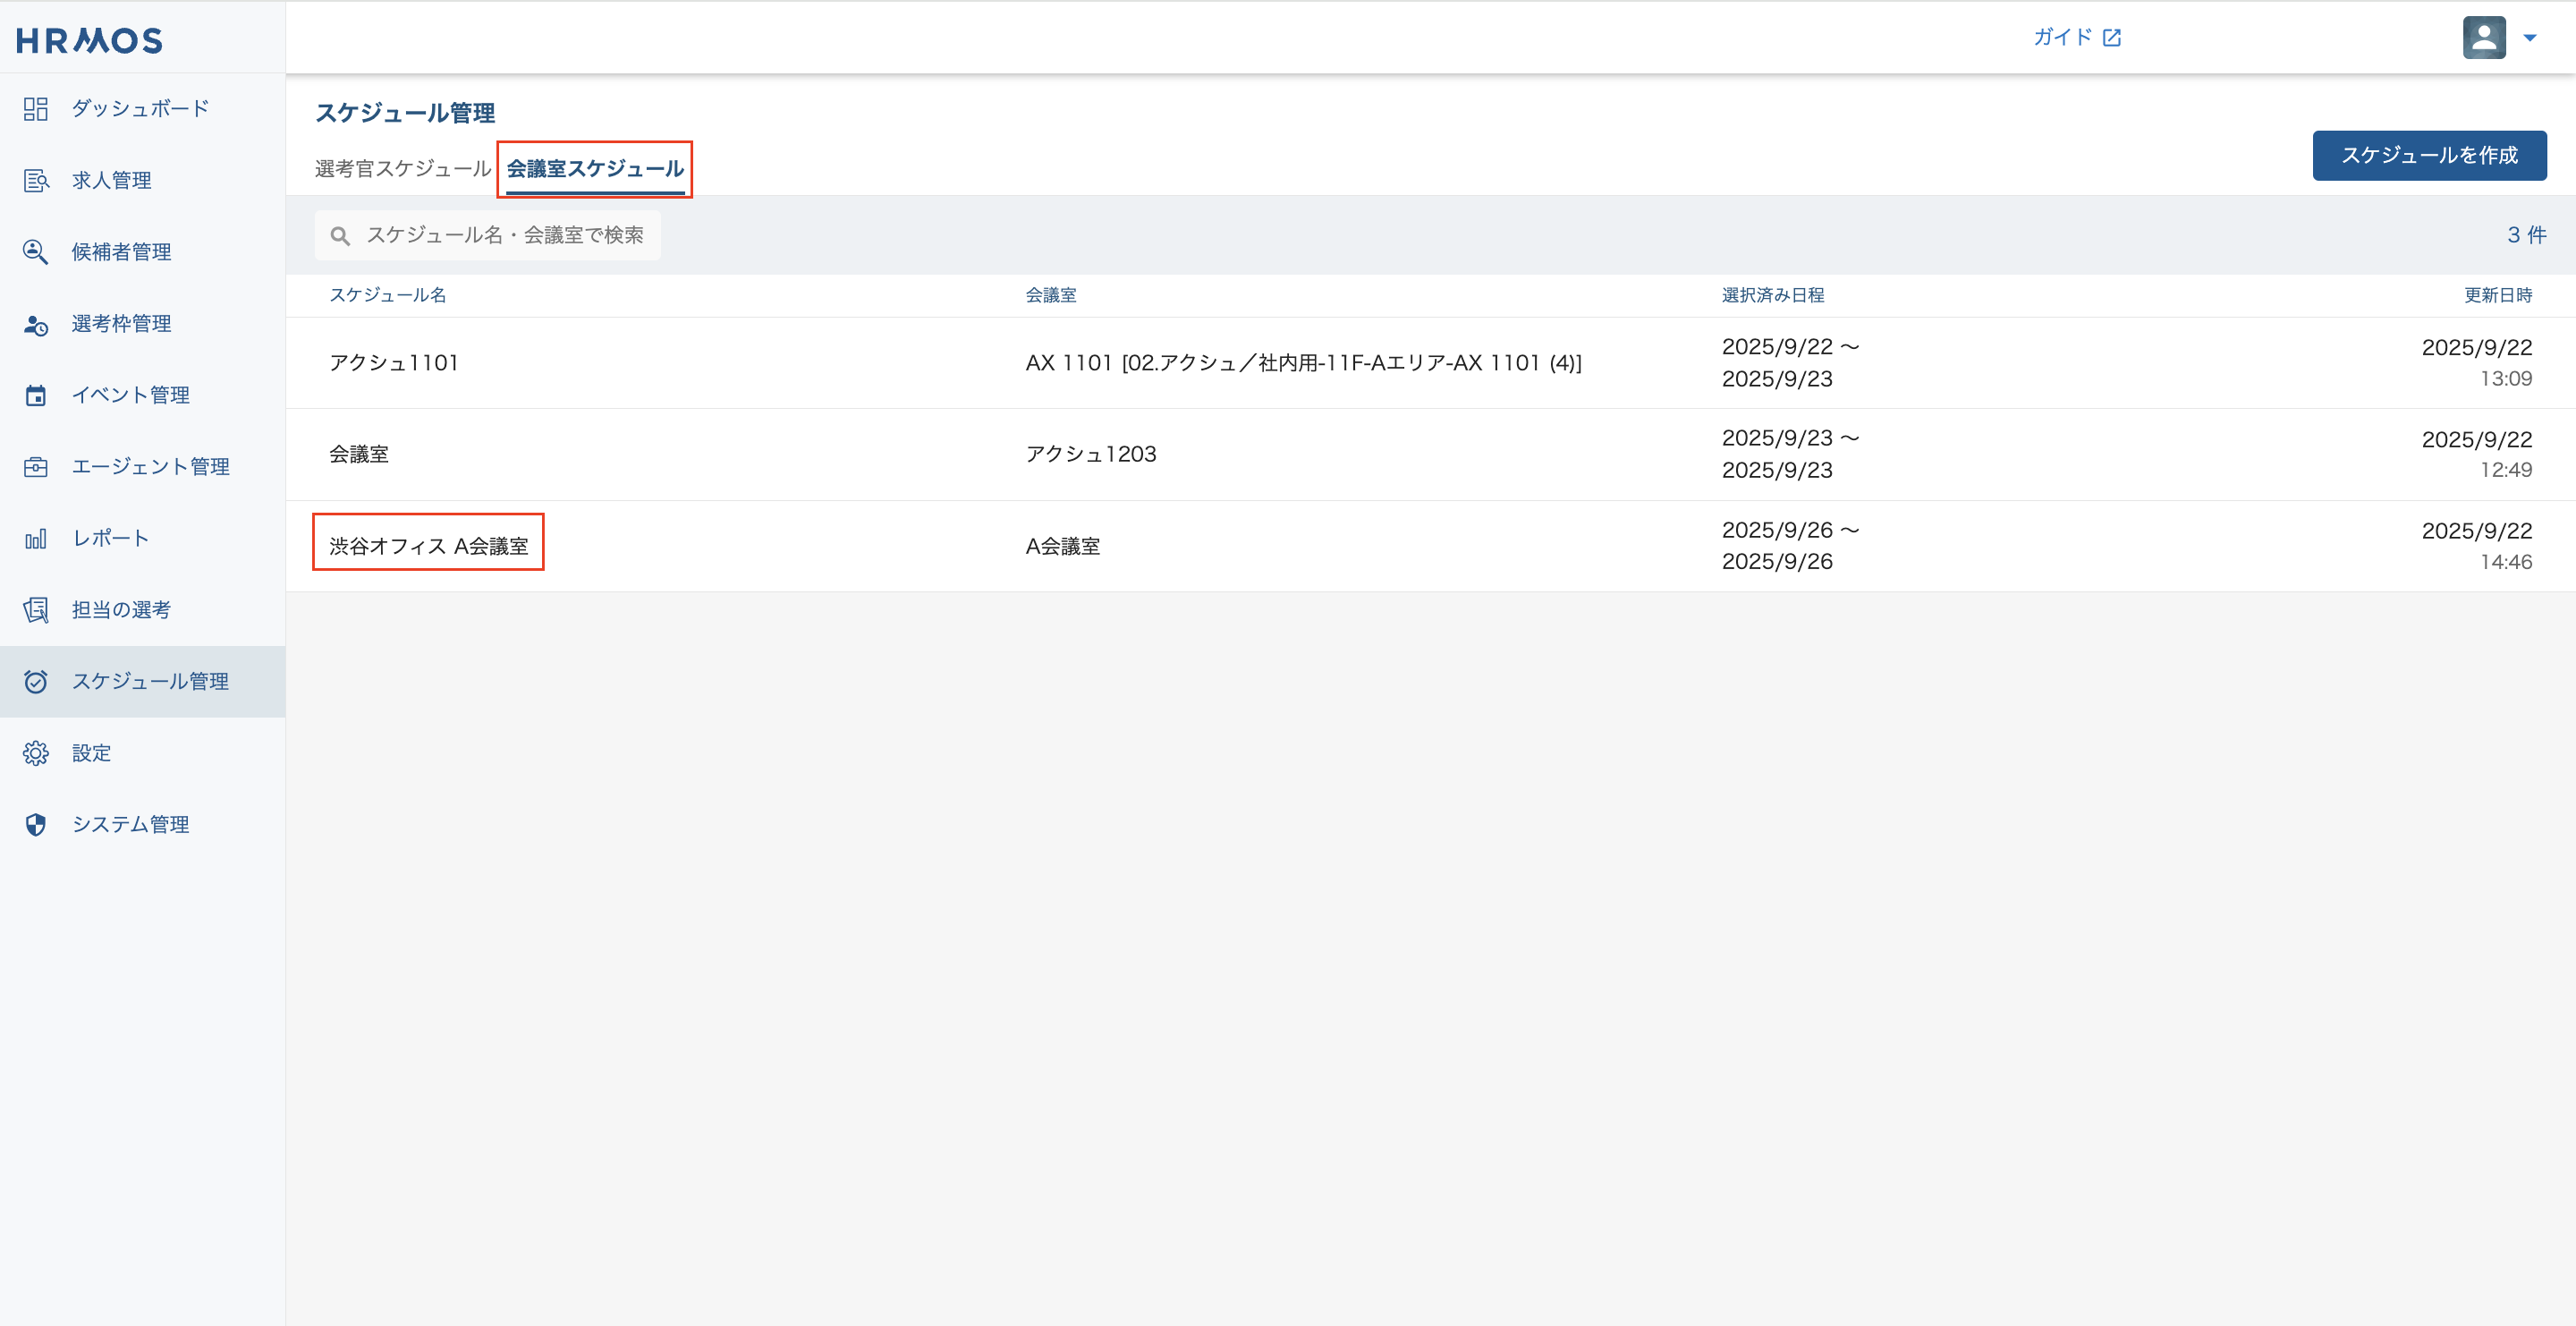Open 選考枠管理 in the sidebar

pos(121,324)
